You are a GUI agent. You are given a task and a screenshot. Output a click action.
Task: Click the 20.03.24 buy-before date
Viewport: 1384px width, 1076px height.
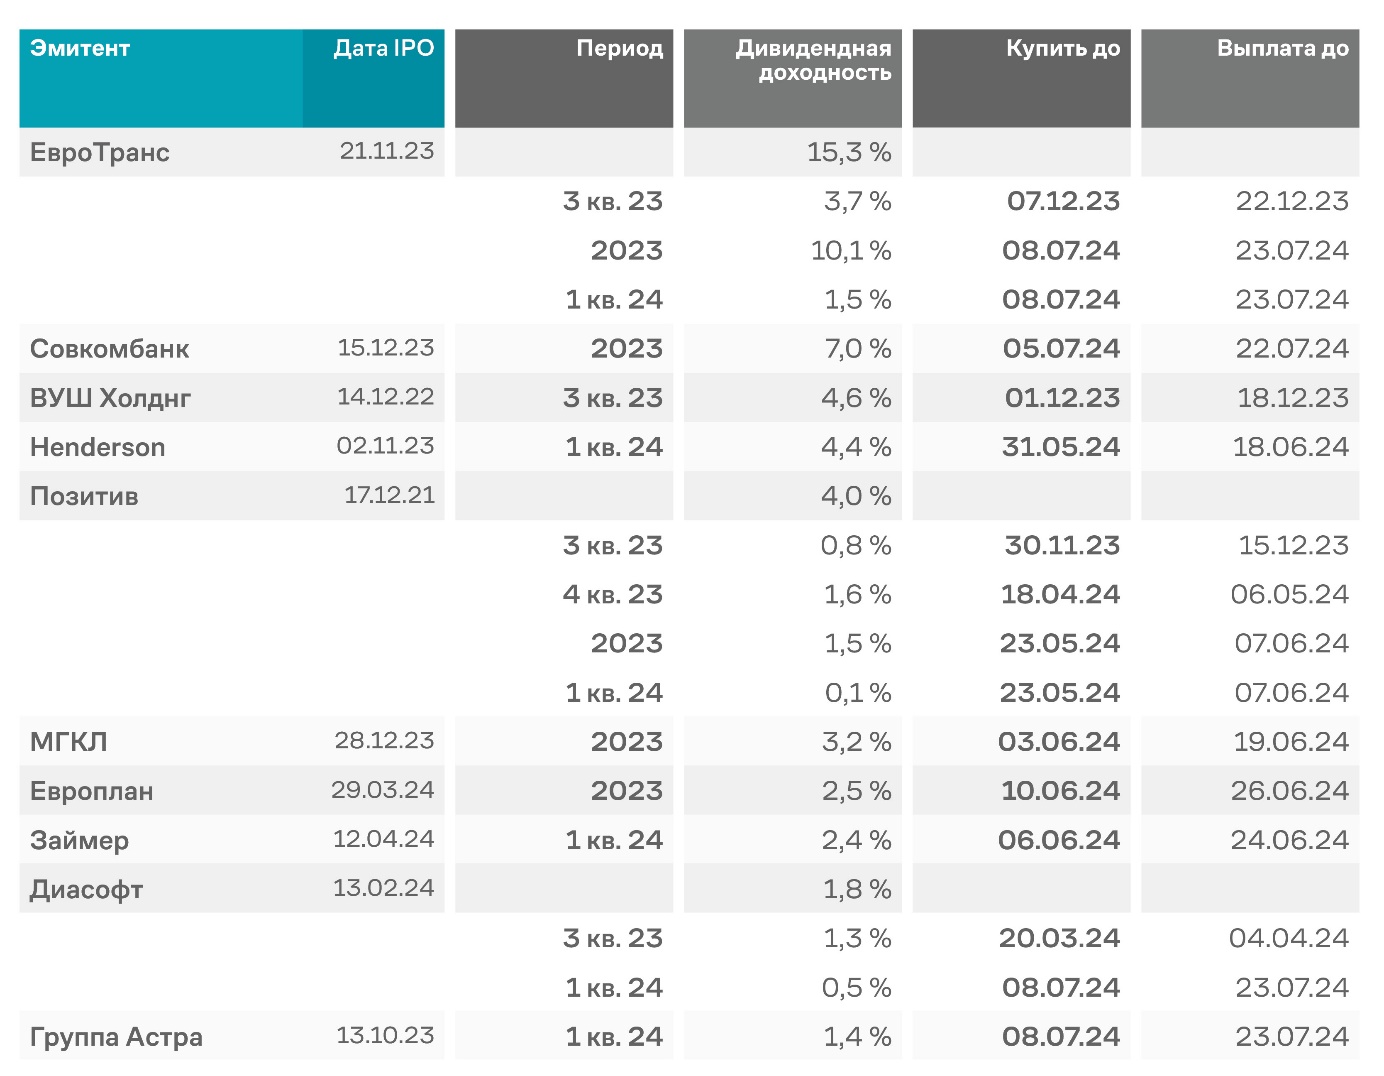click(x=1060, y=938)
